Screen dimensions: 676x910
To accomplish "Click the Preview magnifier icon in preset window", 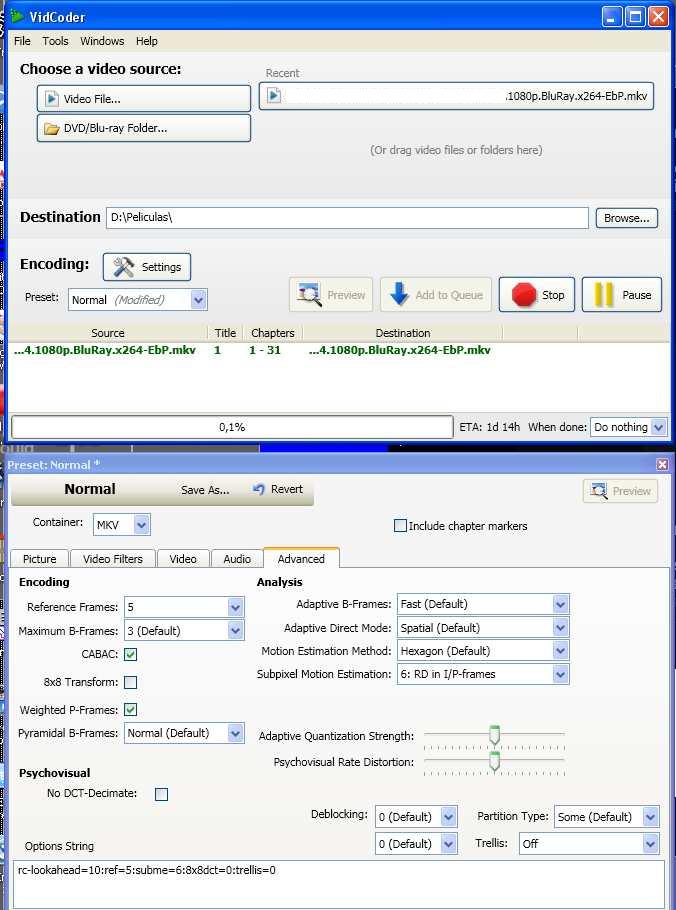I will (x=598, y=491).
